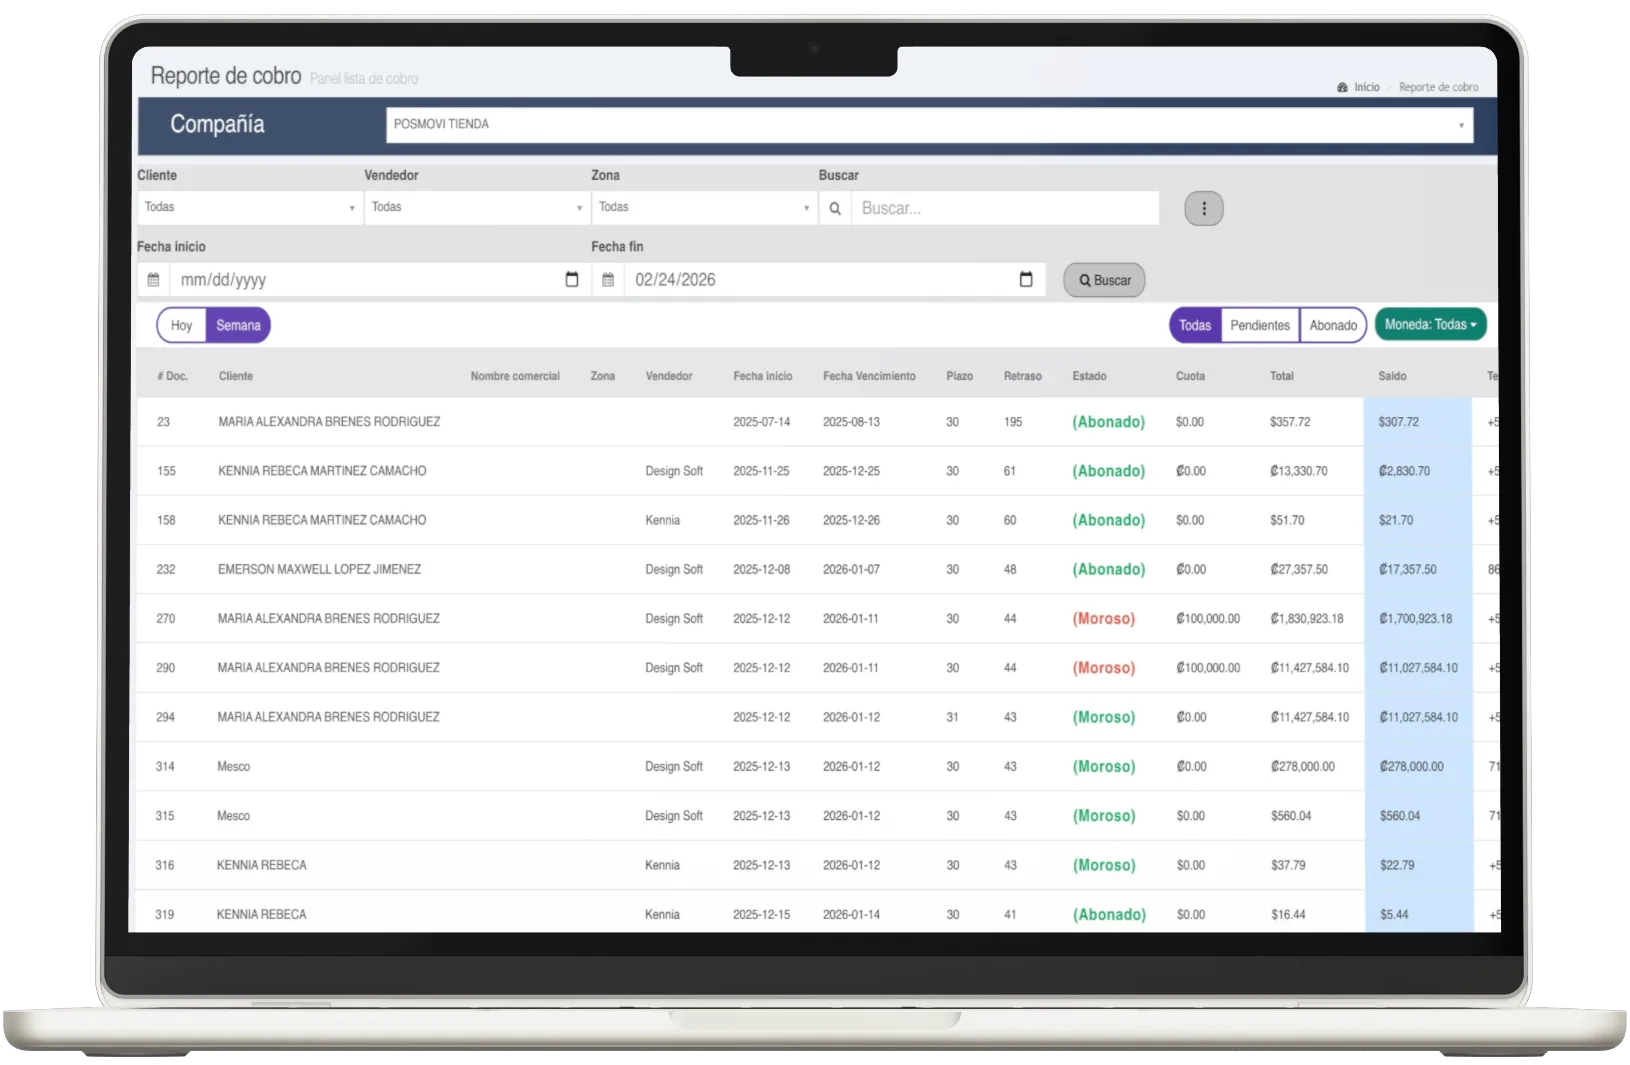Screen dimensions: 1630x1065
Task: Open the calendar picker in Fecha fin
Action: (x=1025, y=280)
